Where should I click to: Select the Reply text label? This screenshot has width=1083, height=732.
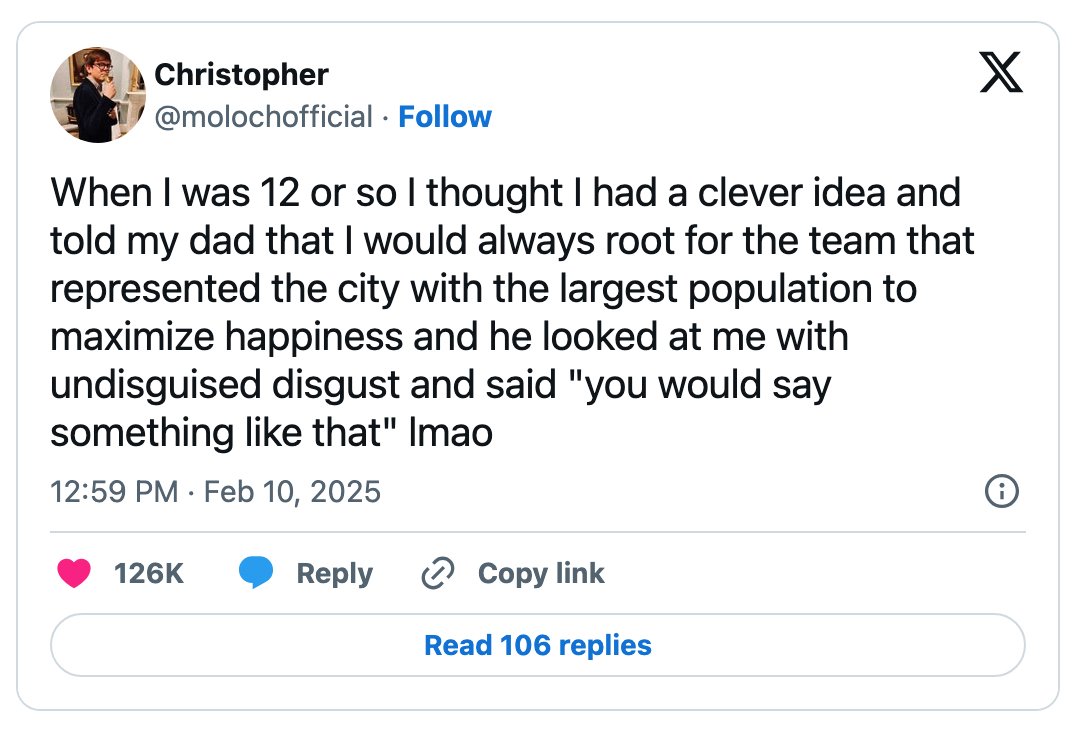click(x=334, y=573)
